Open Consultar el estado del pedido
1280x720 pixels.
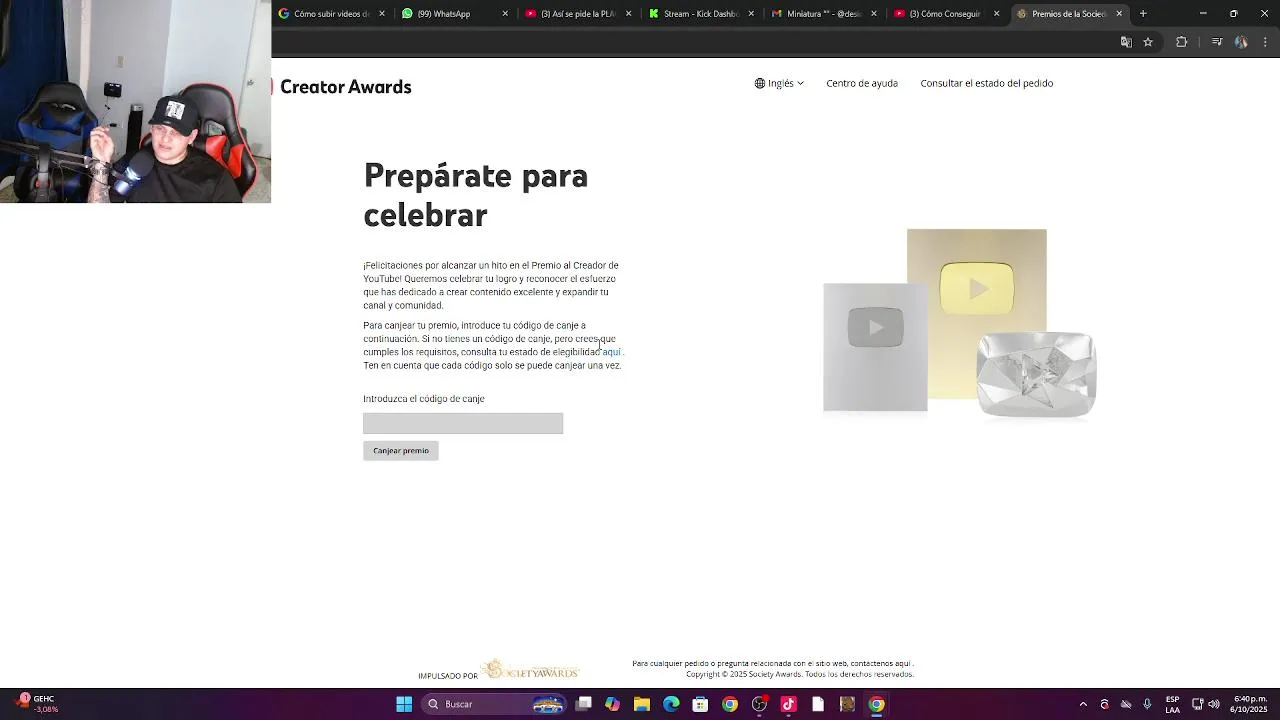987,83
